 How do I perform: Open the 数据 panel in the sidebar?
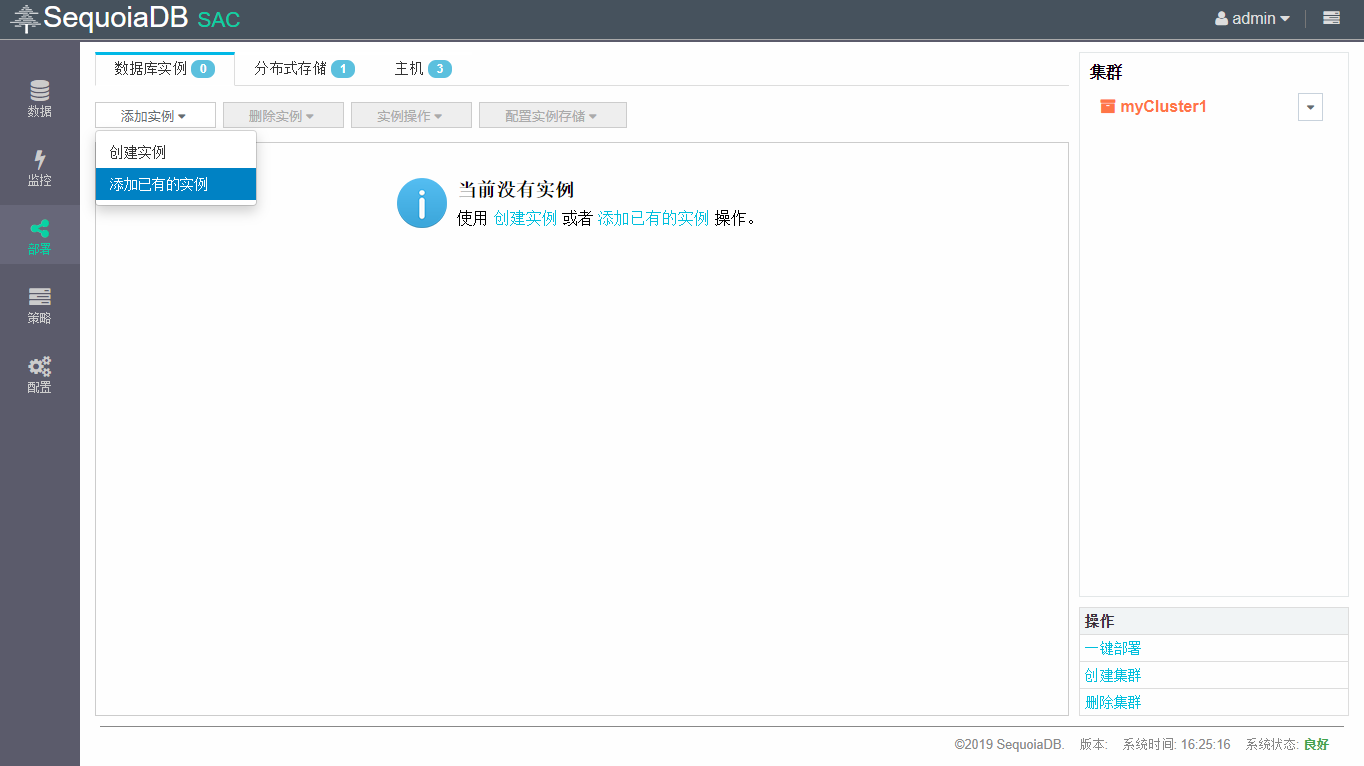(39, 97)
